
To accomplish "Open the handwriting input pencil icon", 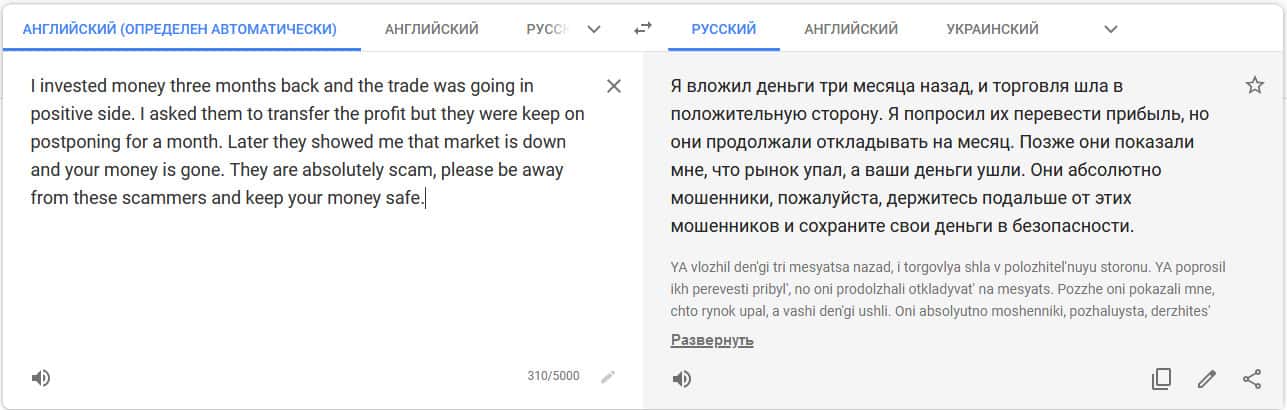I will [608, 377].
